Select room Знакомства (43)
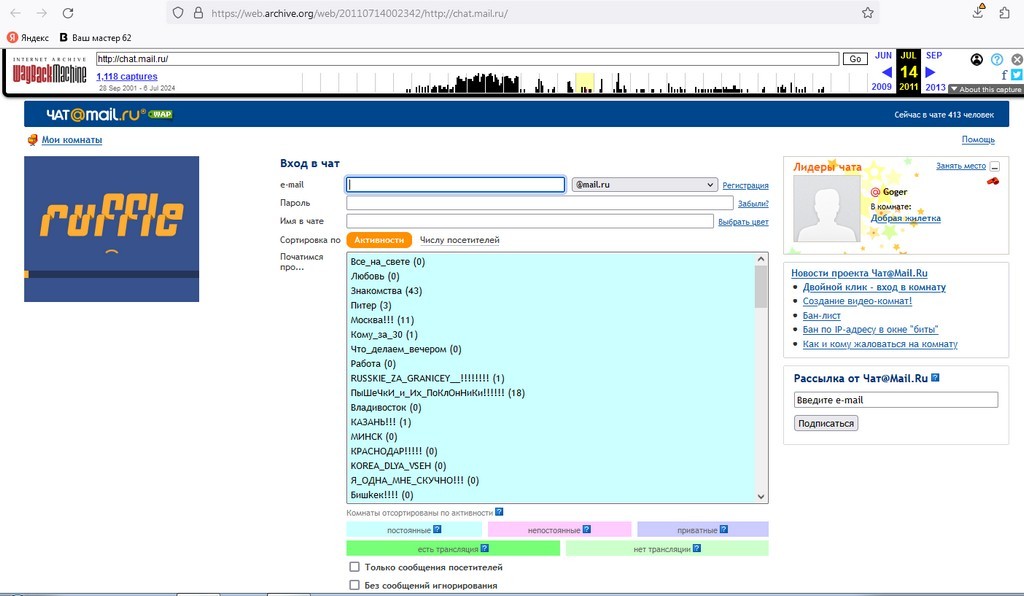Viewport: 1024px width, 596px height. tap(386, 290)
